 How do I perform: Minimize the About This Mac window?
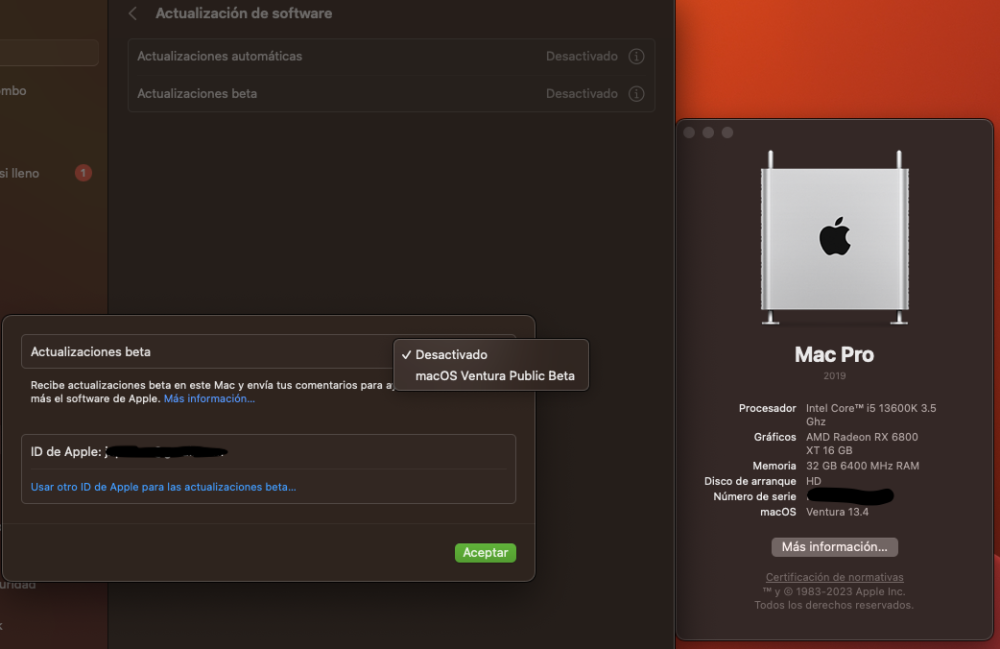[708, 133]
